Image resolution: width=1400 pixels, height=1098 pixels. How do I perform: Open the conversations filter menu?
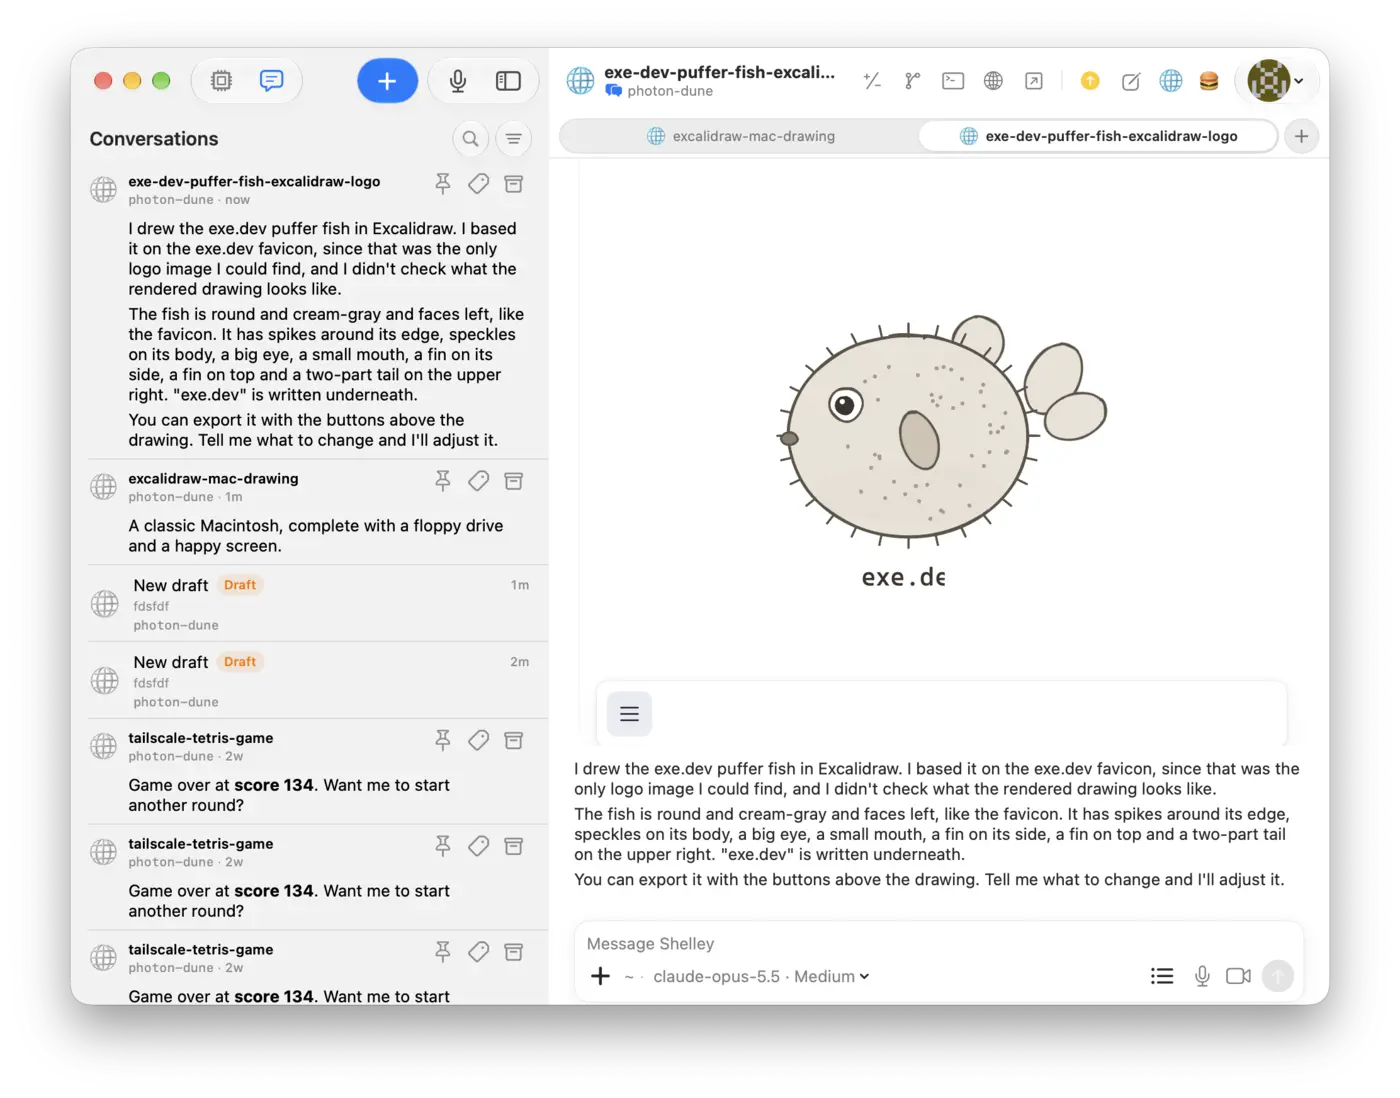(513, 139)
